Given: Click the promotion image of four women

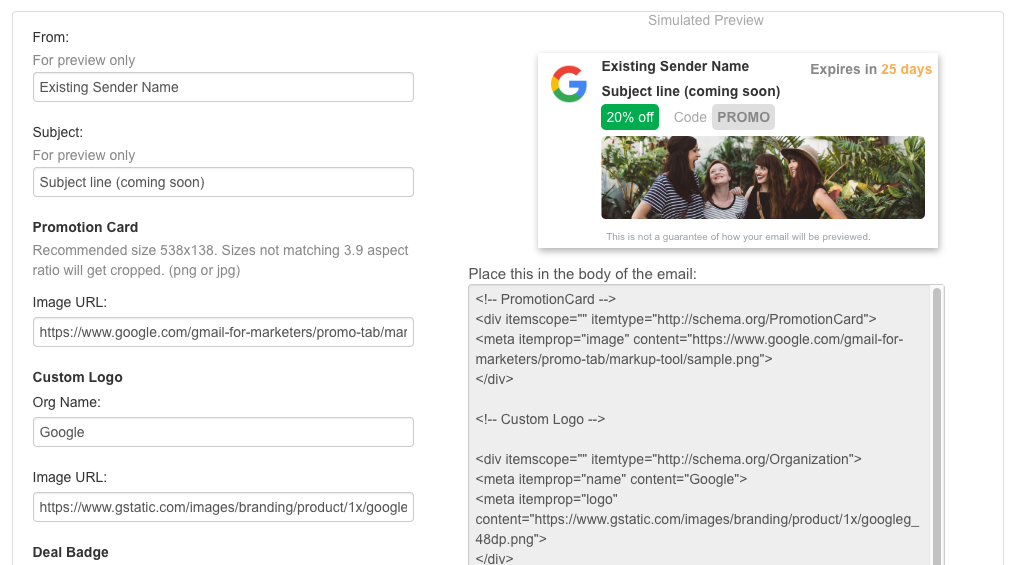Looking at the screenshot, I should tap(762, 177).
